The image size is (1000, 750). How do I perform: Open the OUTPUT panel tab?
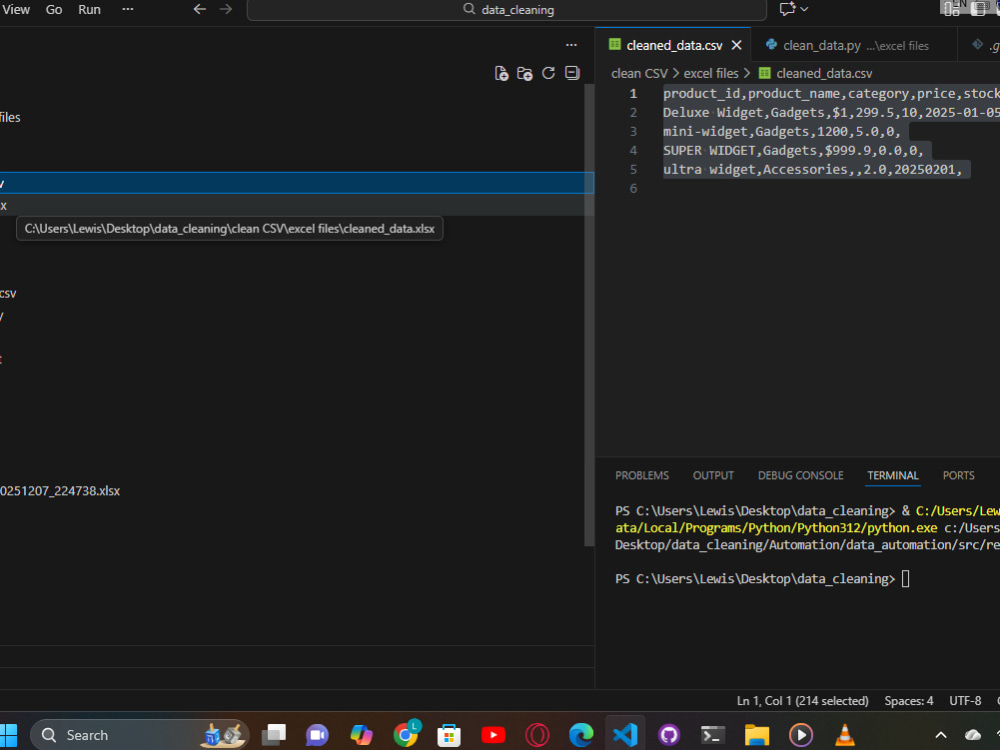(713, 475)
